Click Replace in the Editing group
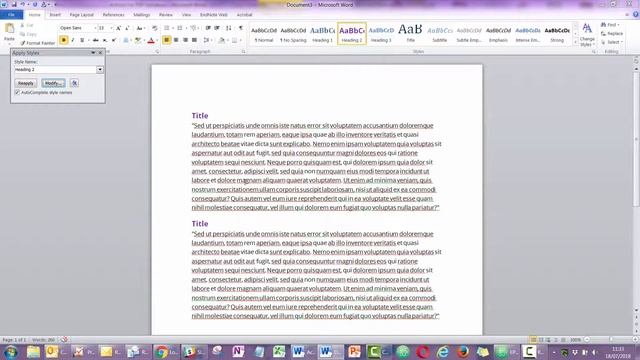 tap(612, 33)
